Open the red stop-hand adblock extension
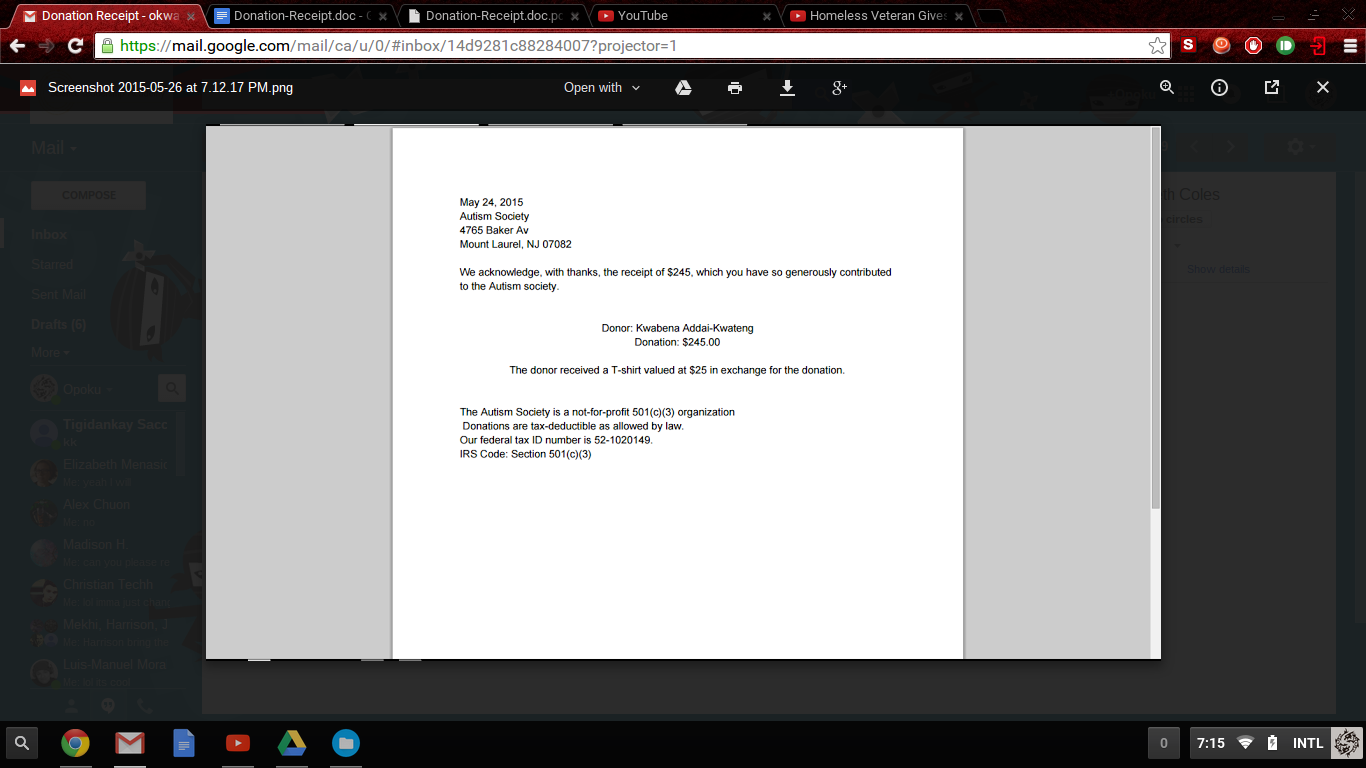 pos(1253,46)
